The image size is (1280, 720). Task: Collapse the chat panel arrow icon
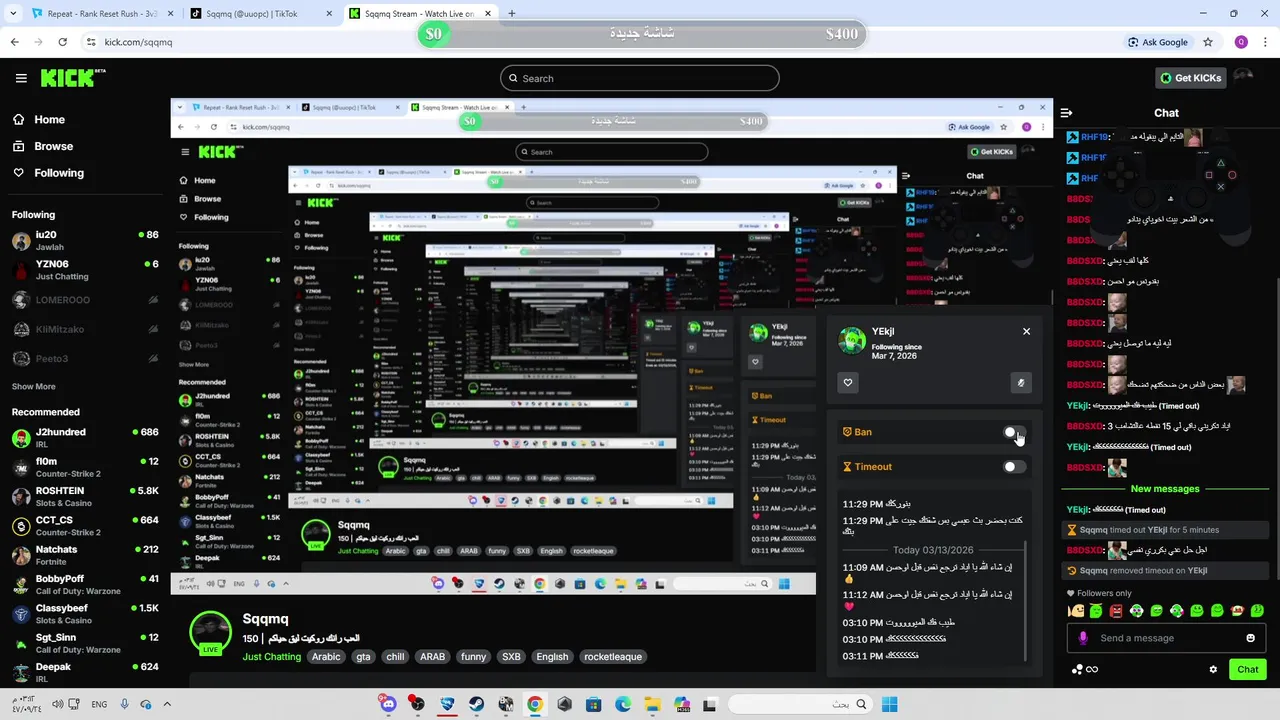tap(1066, 113)
